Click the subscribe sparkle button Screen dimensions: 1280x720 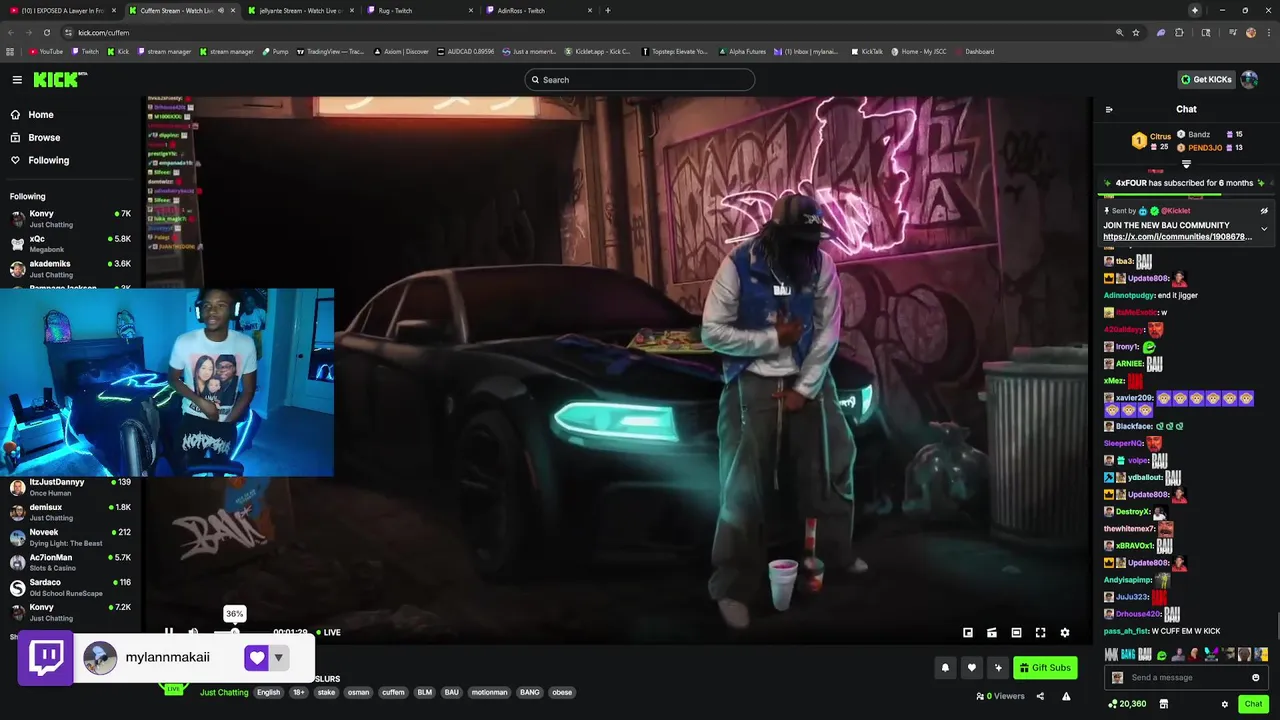point(997,668)
